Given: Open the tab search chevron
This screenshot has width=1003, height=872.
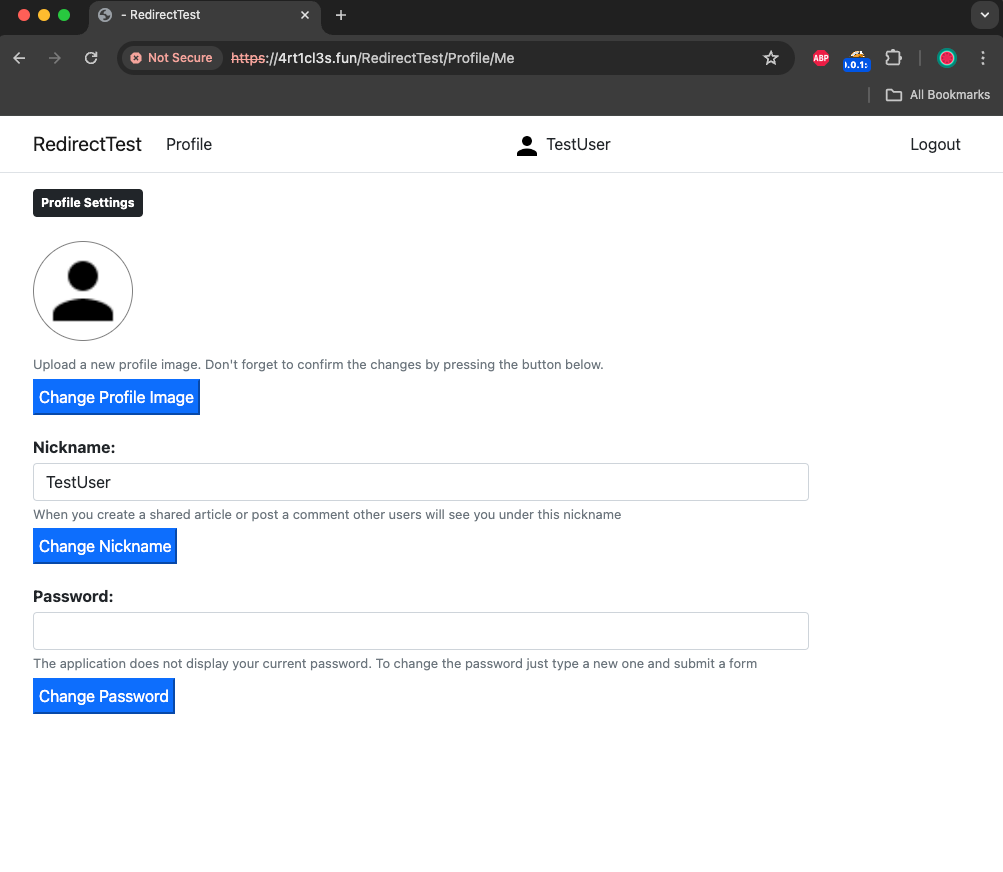Looking at the screenshot, I should [x=984, y=15].
